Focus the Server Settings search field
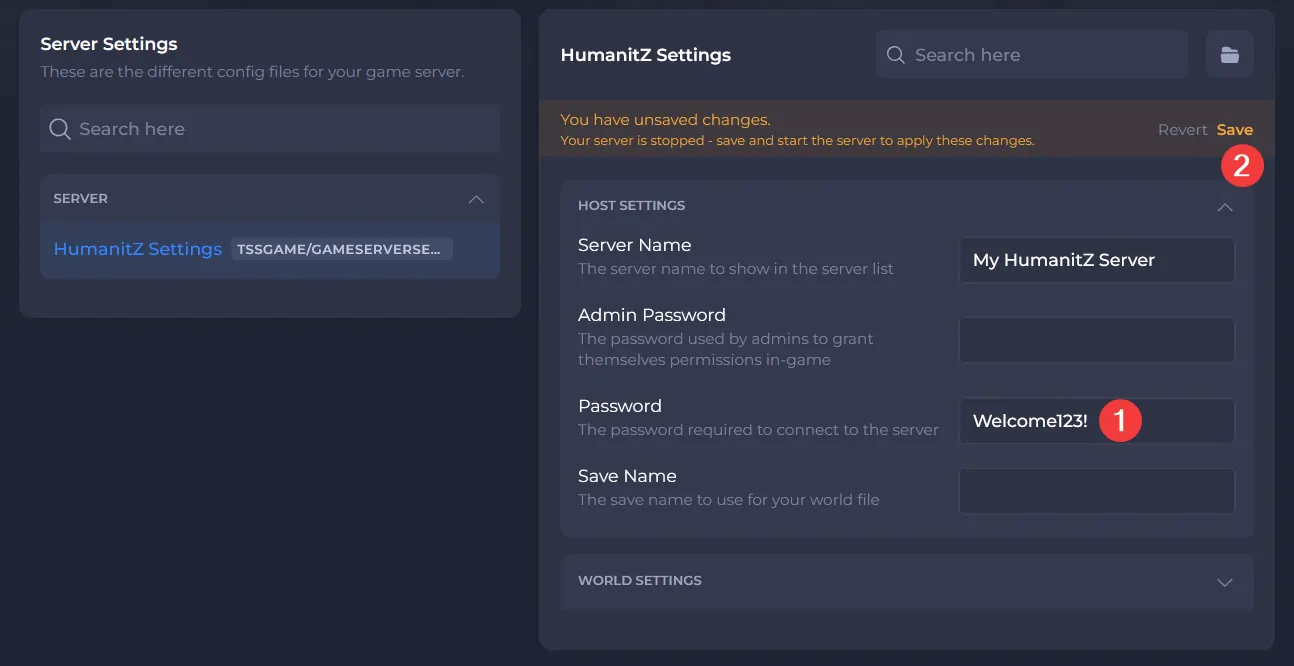 click(270, 129)
